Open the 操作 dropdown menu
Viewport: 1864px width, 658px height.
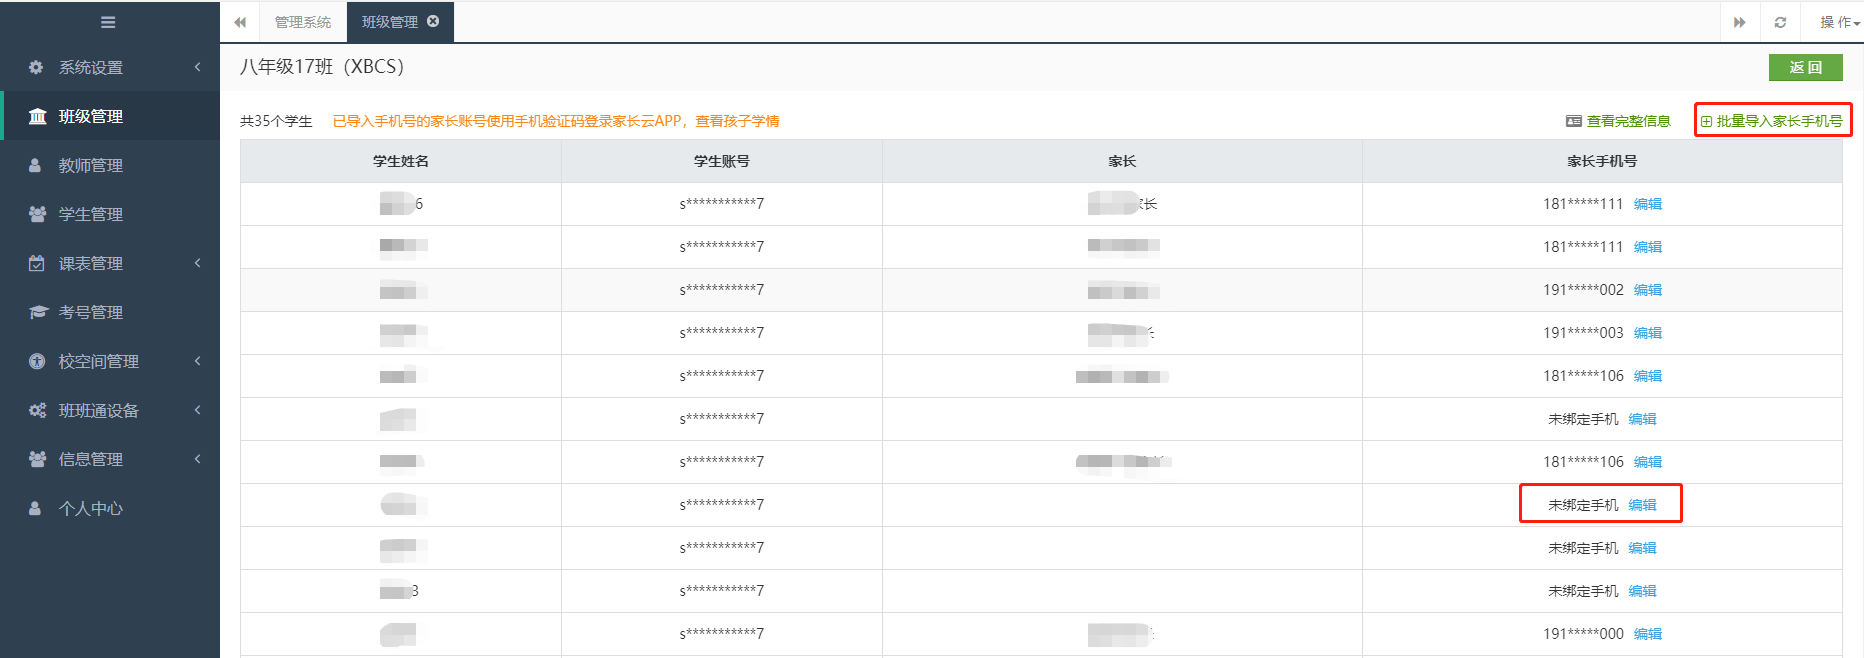(1838, 22)
